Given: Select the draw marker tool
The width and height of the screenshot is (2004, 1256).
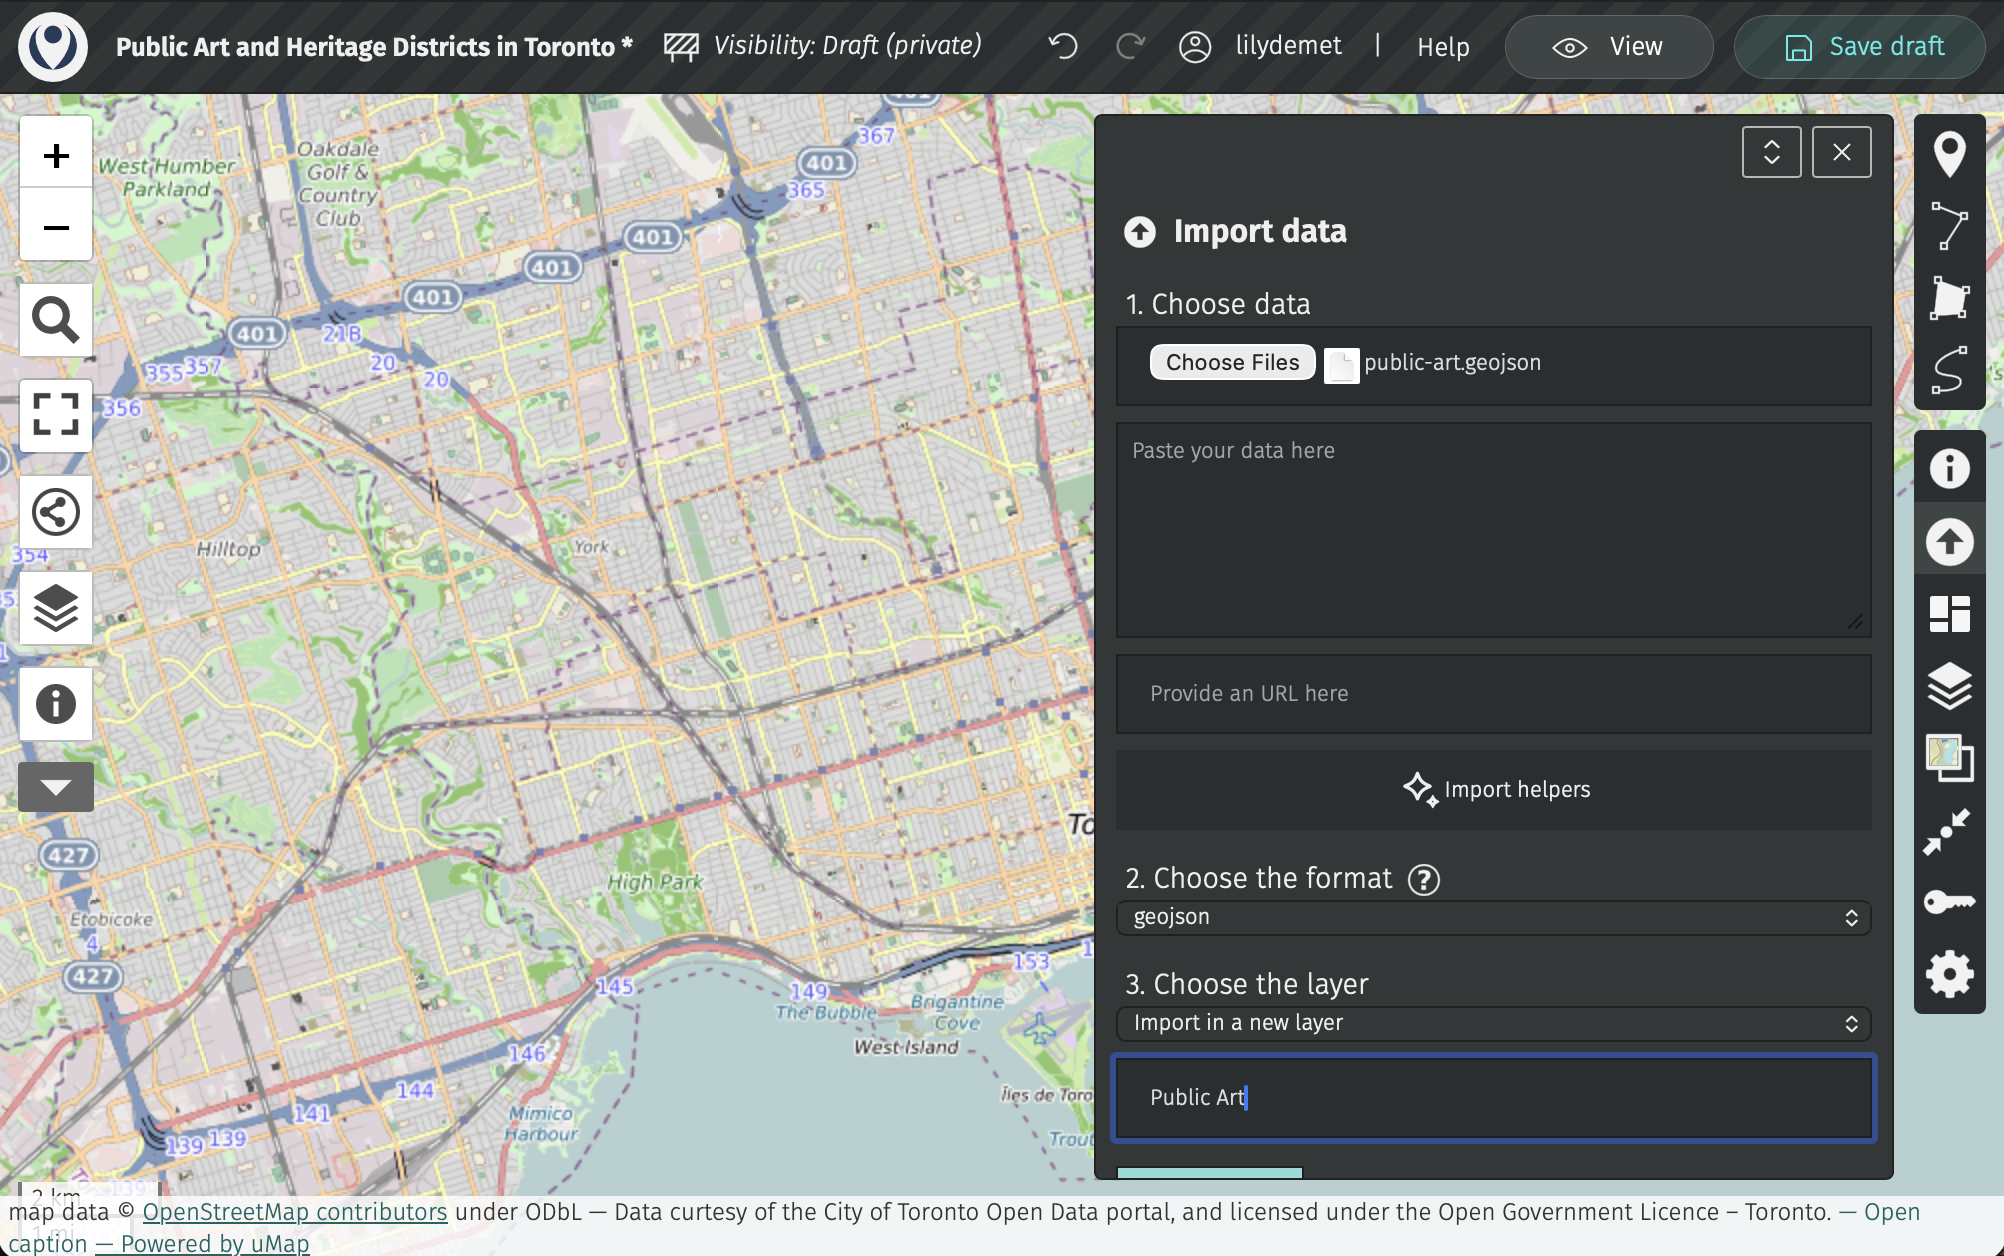Looking at the screenshot, I should (x=1949, y=154).
